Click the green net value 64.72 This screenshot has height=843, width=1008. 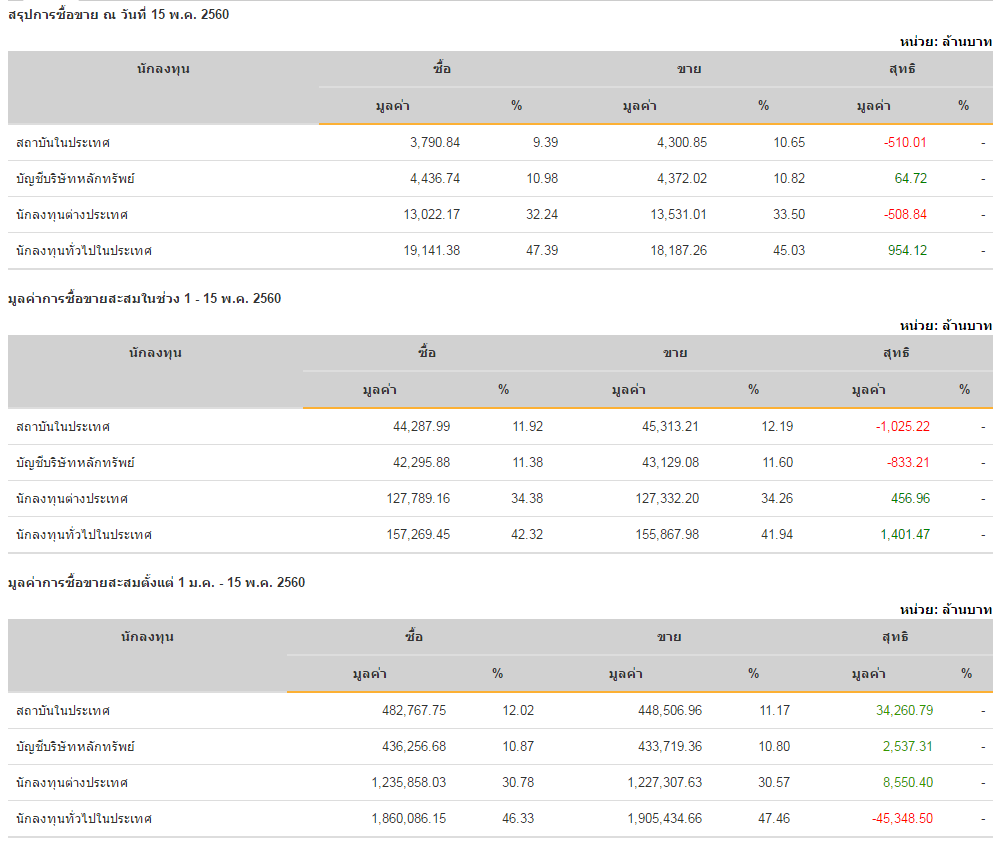pyautogui.click(x=910, y=178)
